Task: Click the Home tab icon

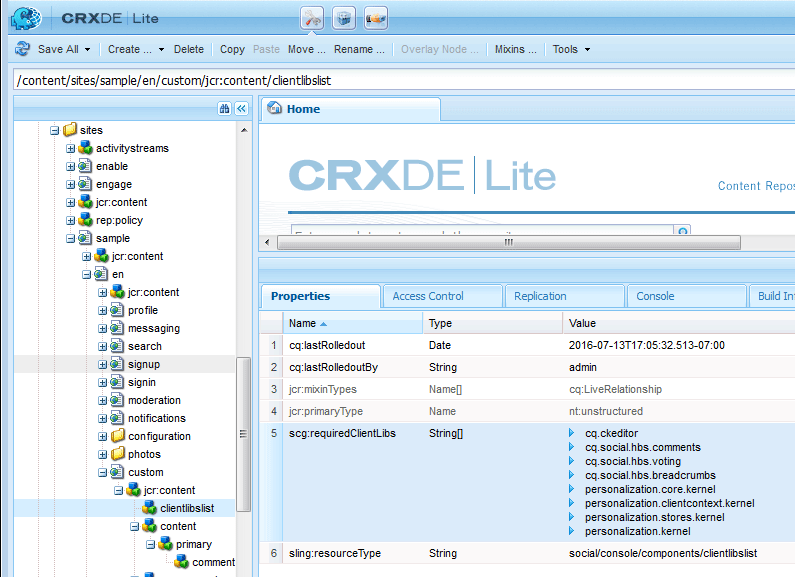Action: tap(274, 108)
